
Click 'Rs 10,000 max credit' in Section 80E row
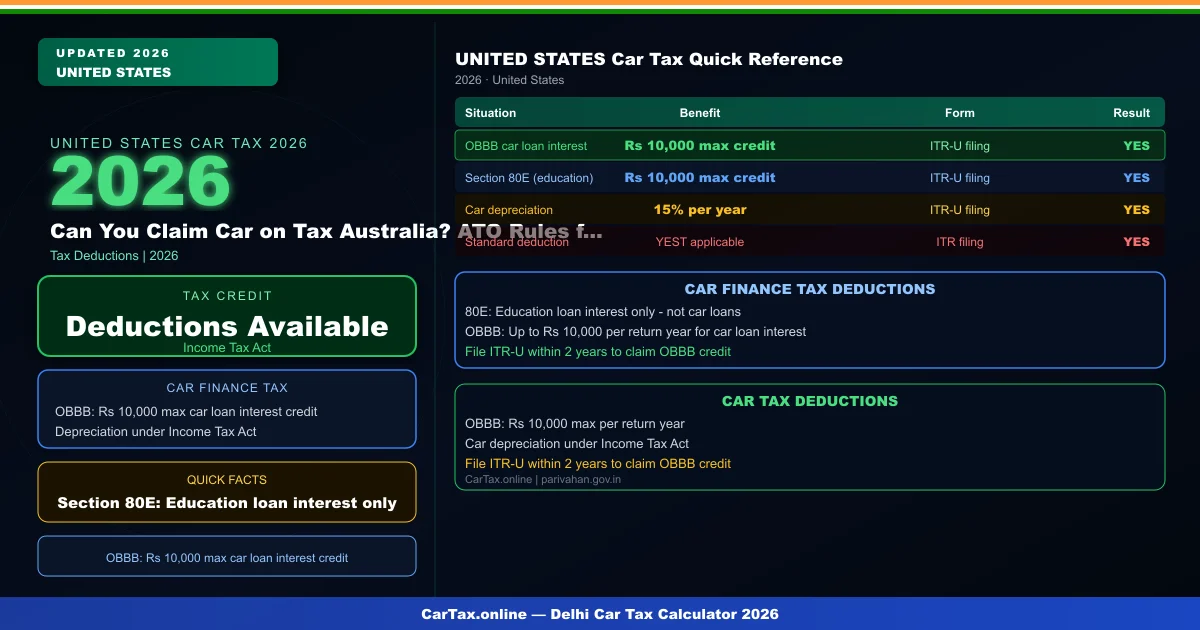(700, 178)
